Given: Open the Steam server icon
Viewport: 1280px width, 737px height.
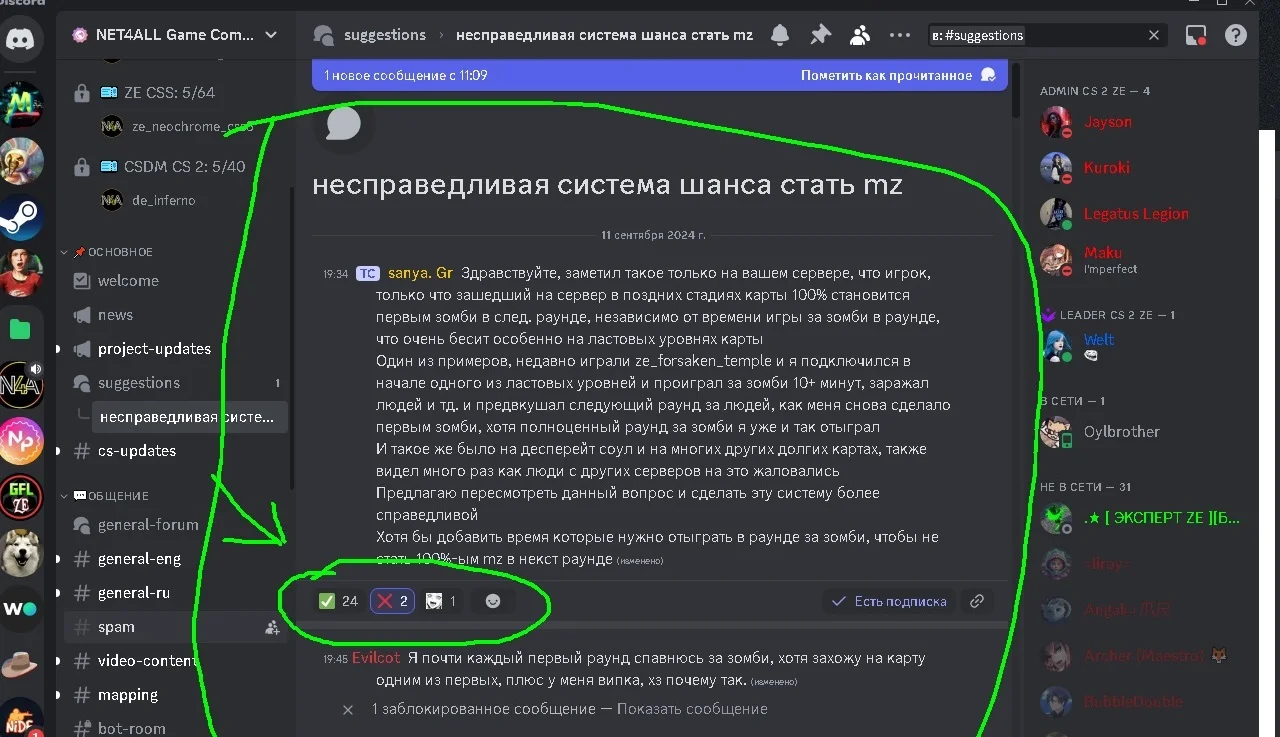Looking at the screenshot, I should click(x=21, y=218).
